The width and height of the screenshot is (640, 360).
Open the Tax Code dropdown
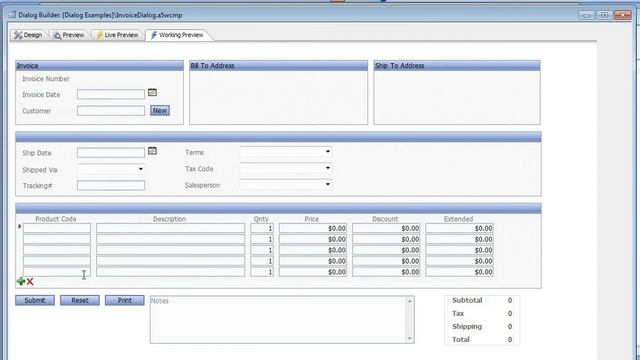328,168
